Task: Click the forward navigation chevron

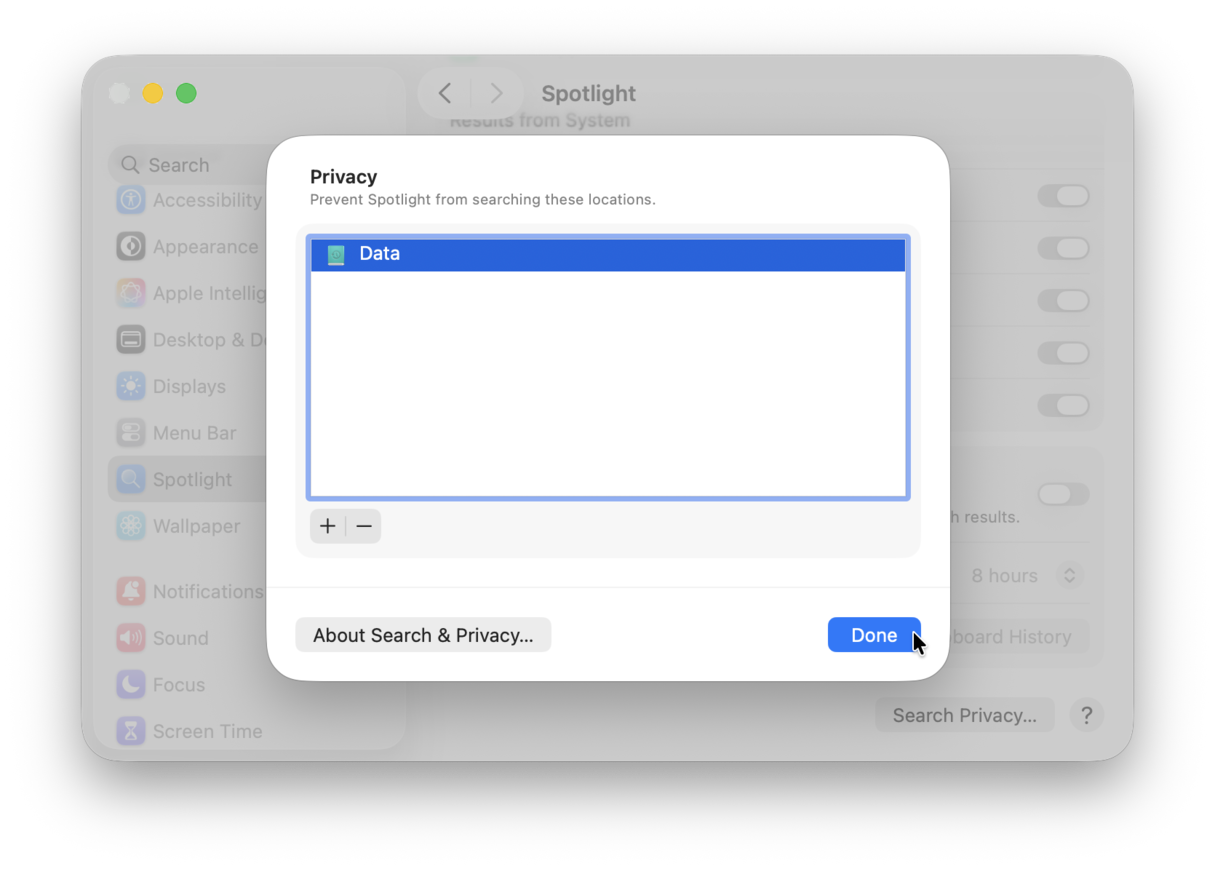Action: point(497,92)
